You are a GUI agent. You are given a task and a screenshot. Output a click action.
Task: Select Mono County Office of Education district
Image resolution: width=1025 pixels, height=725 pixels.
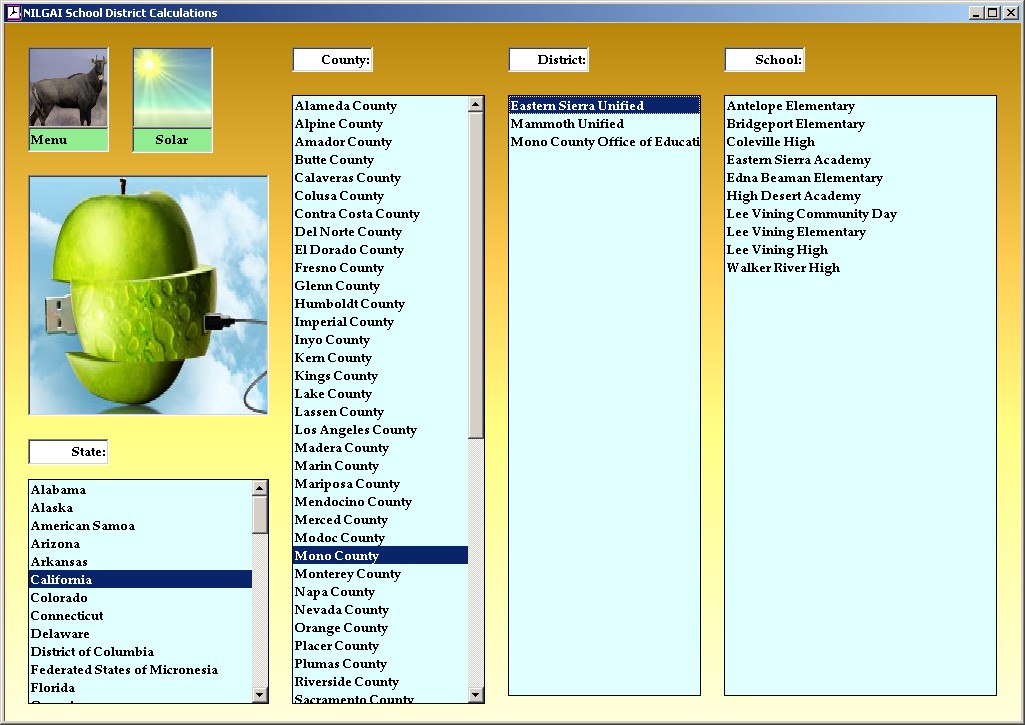(x=603, y=142)
